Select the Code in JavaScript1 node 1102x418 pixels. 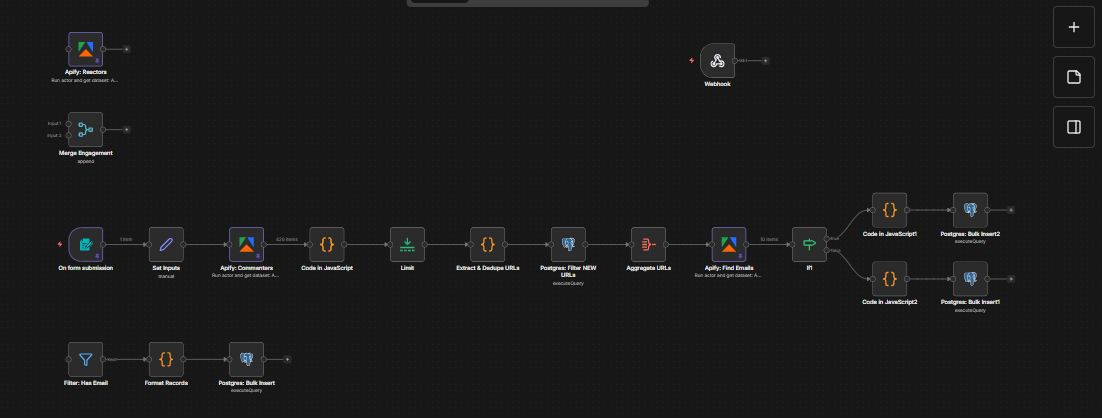(x=889, y=210)
